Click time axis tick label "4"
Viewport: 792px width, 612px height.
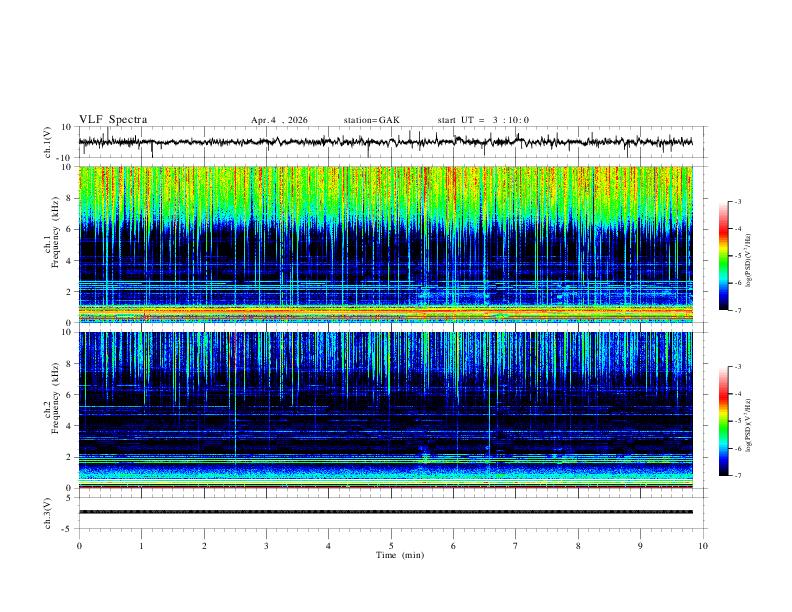(x=328, y=546)
